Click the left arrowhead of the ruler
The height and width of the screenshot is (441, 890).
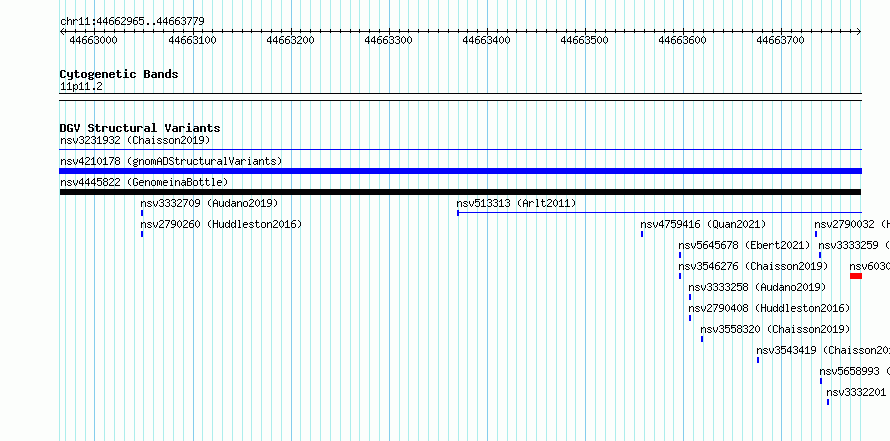tap(62, 32)
